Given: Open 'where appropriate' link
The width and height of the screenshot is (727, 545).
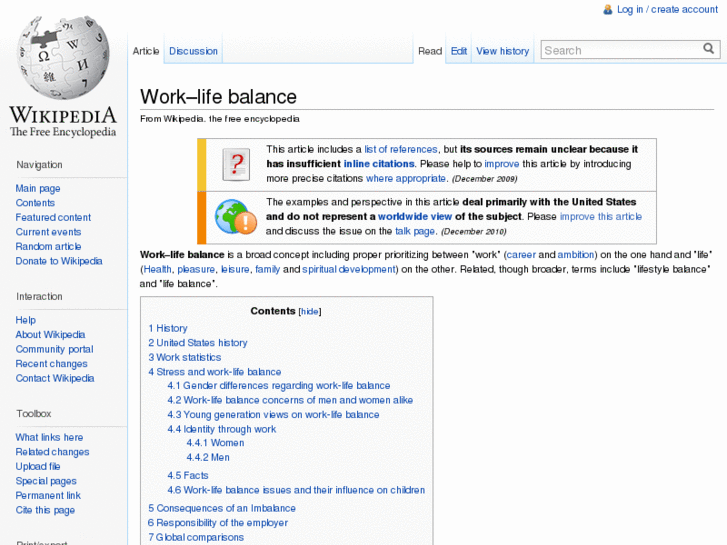Looking at the screenshot, I should (406, 178).
